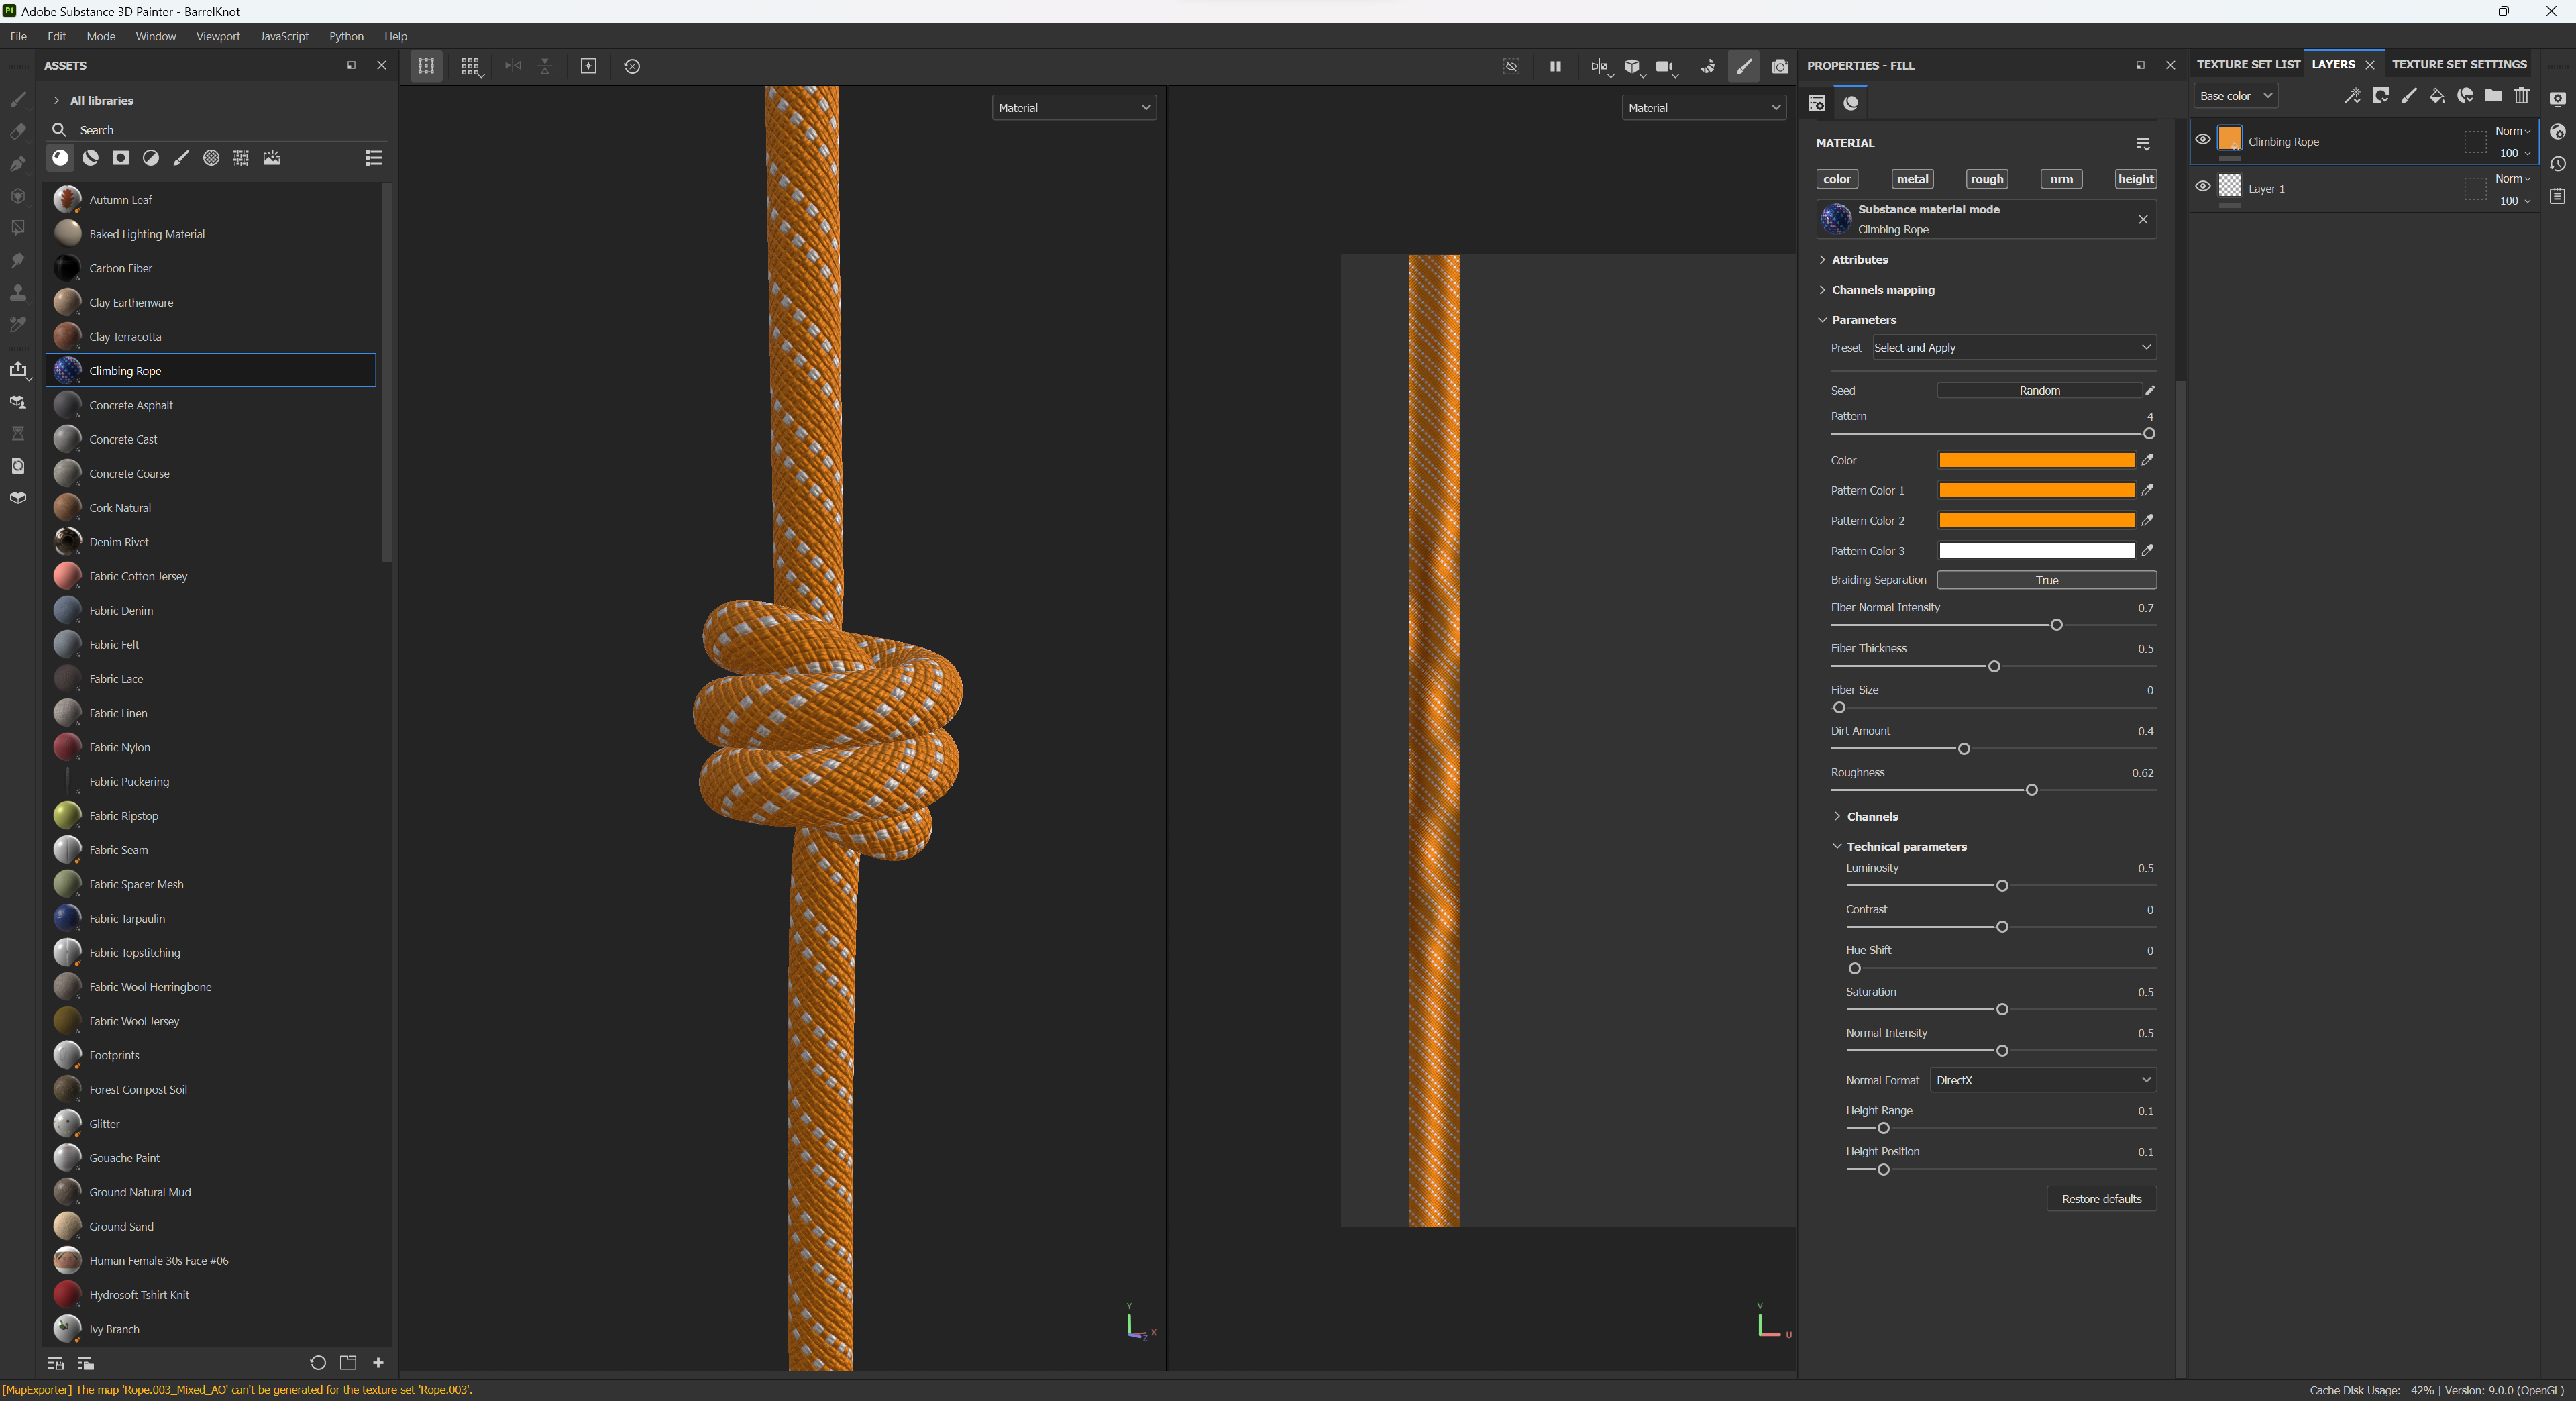
Task: Toggle visibility of Layer 1
Action: pyautogui.click(x=2203, y=187)
